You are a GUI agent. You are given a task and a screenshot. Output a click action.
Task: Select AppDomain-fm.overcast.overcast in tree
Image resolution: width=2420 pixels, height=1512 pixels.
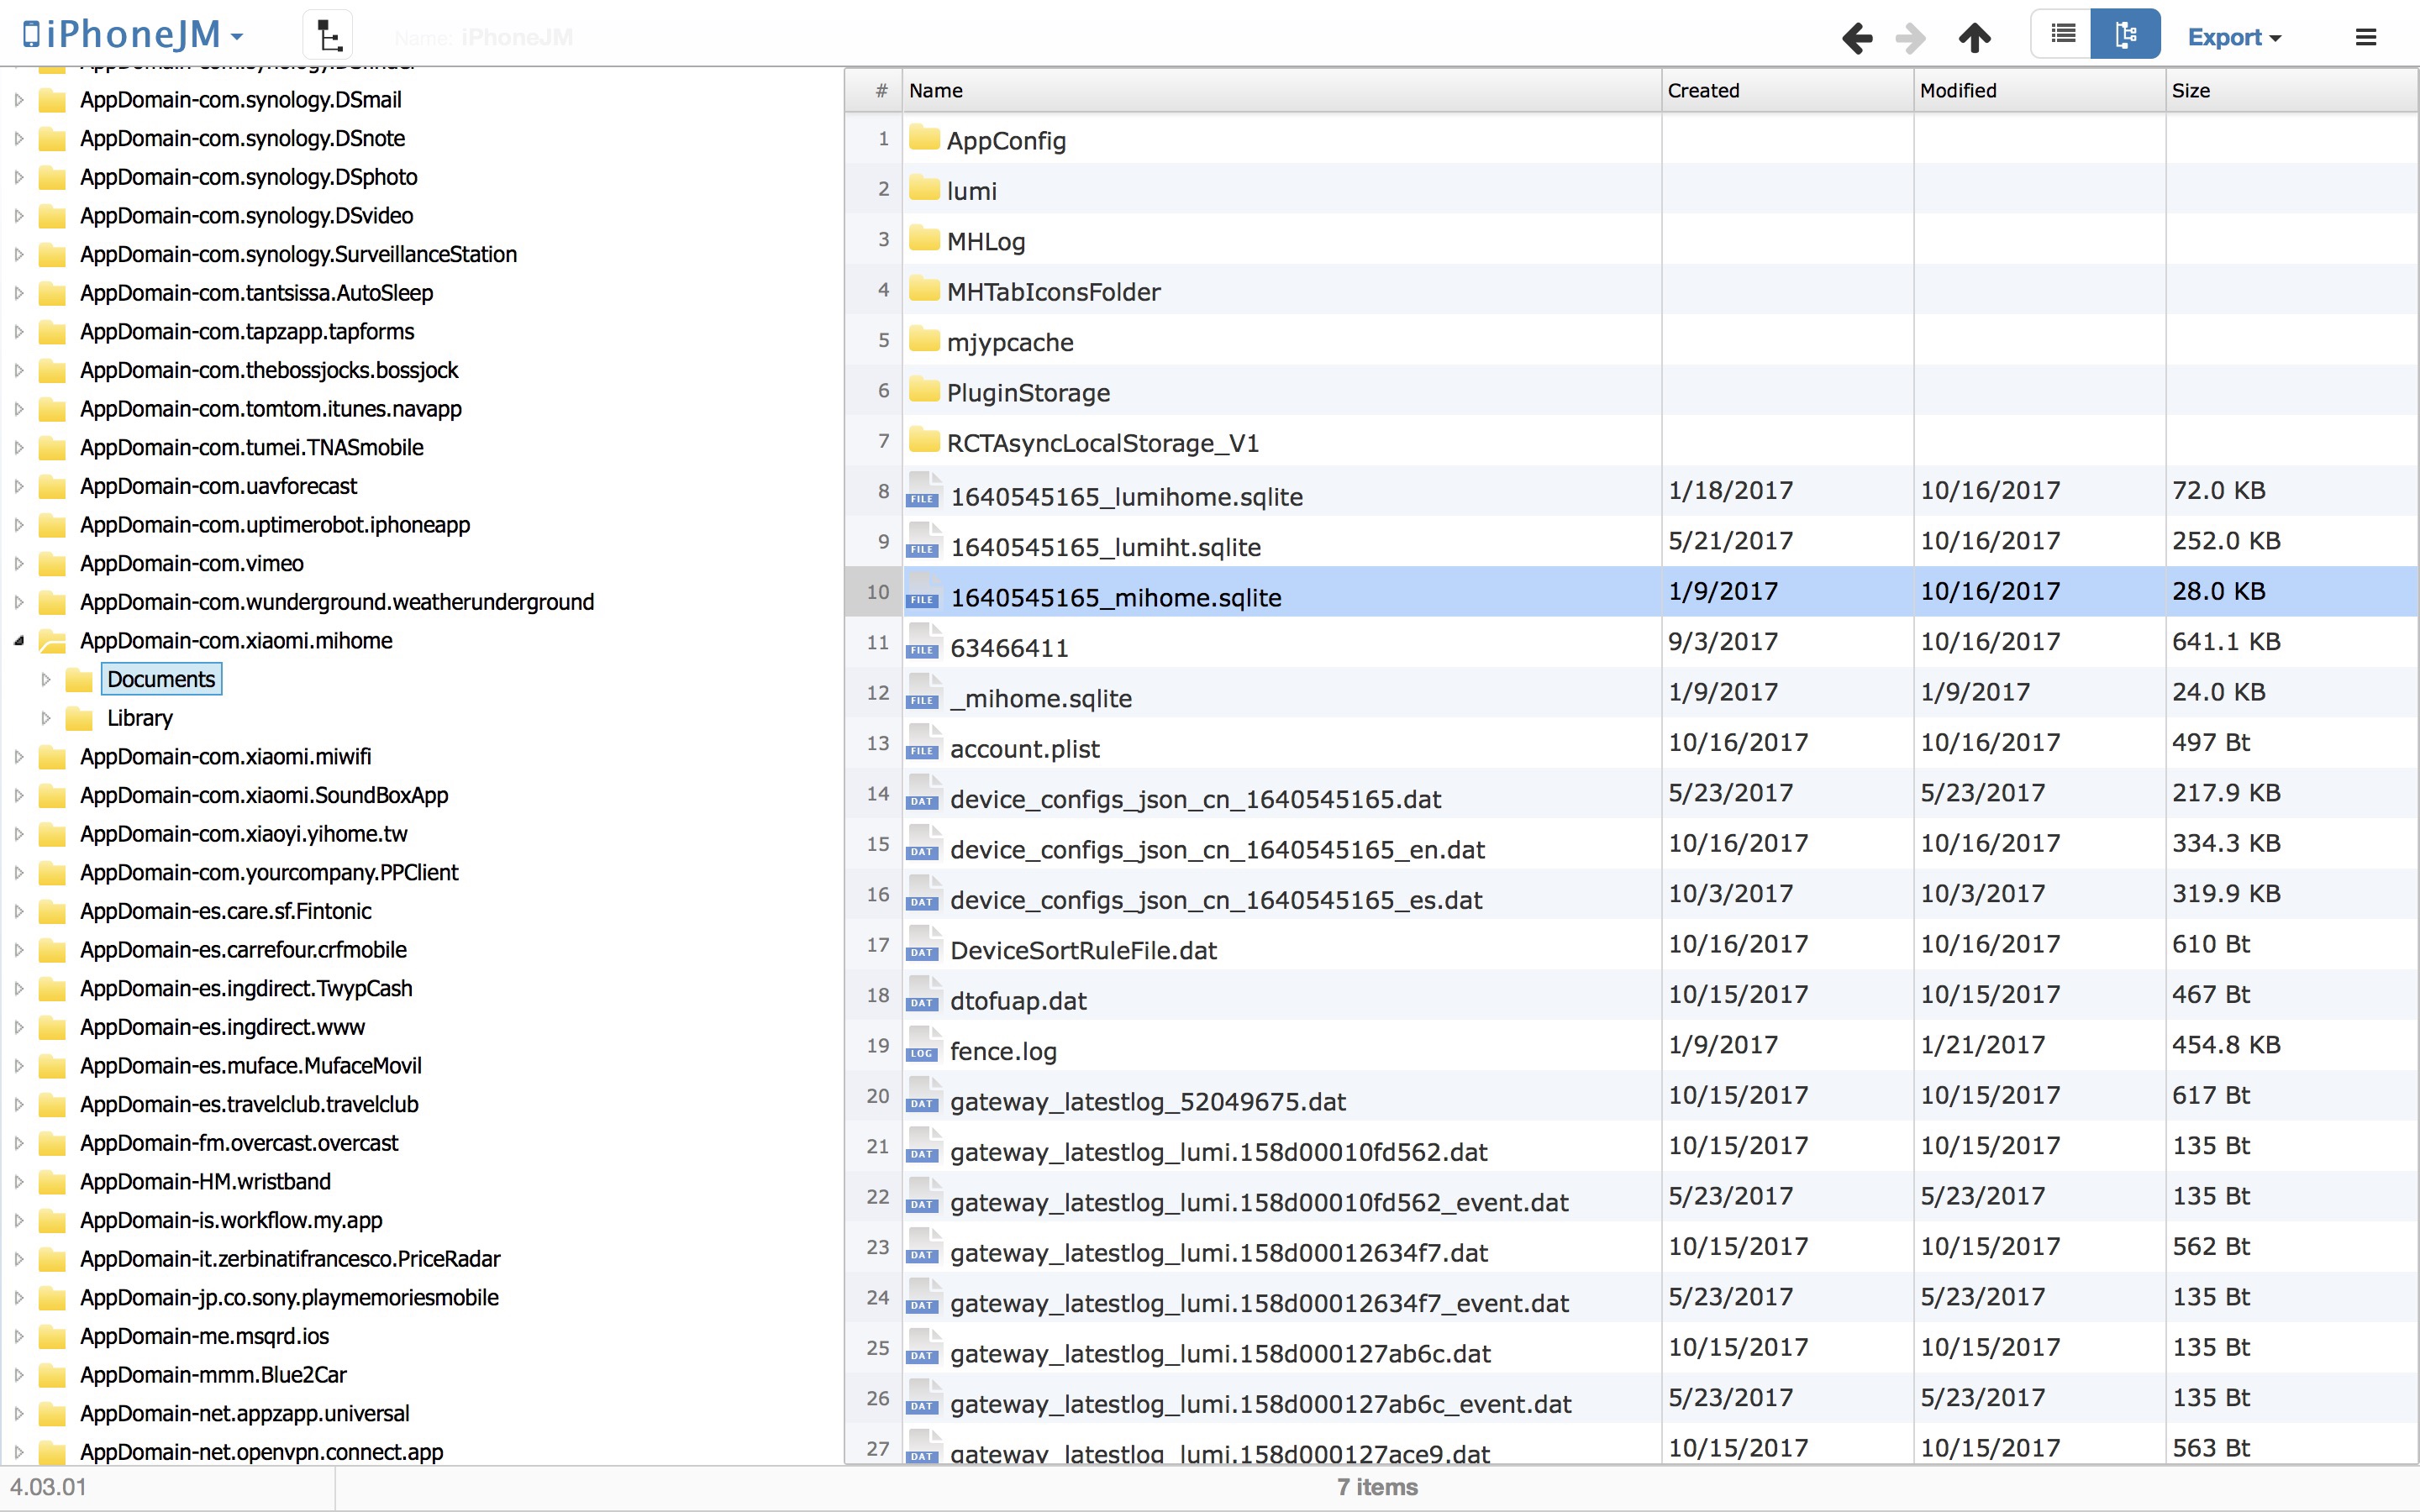pyautogui.click(x=239, y=1143)
